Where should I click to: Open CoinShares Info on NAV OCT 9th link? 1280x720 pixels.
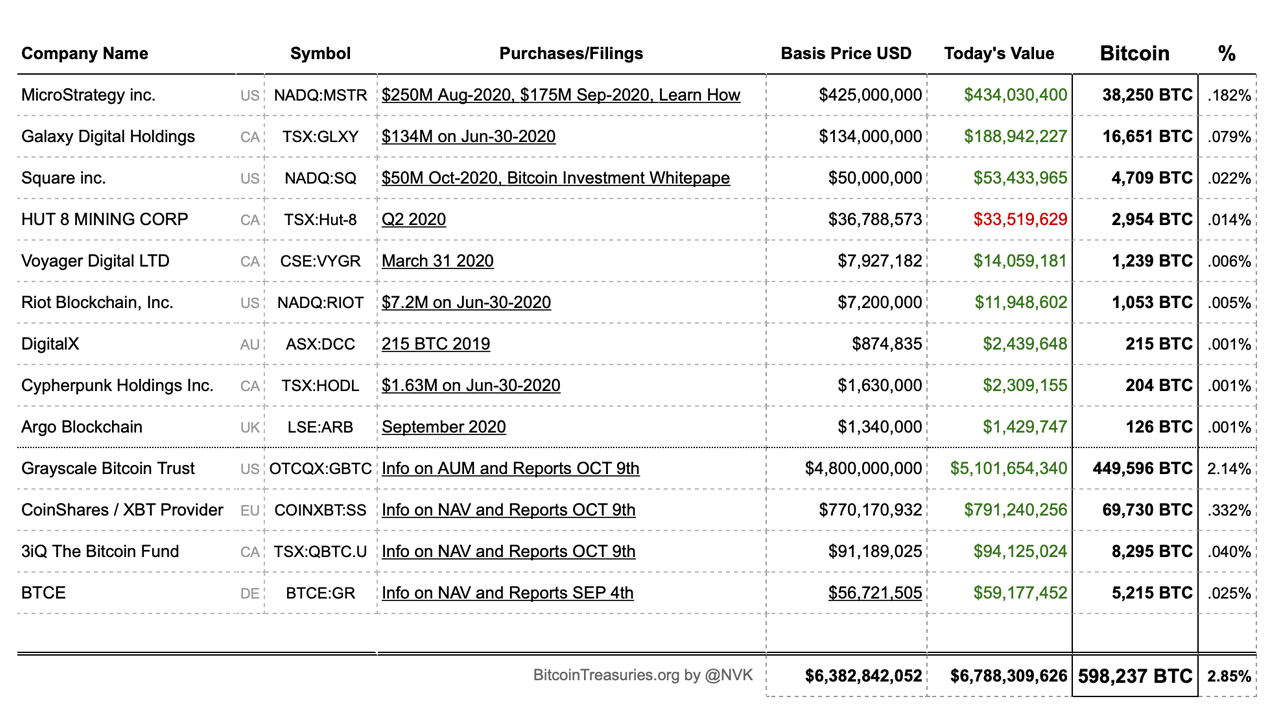pyautogui.click(x=509, y=510)
